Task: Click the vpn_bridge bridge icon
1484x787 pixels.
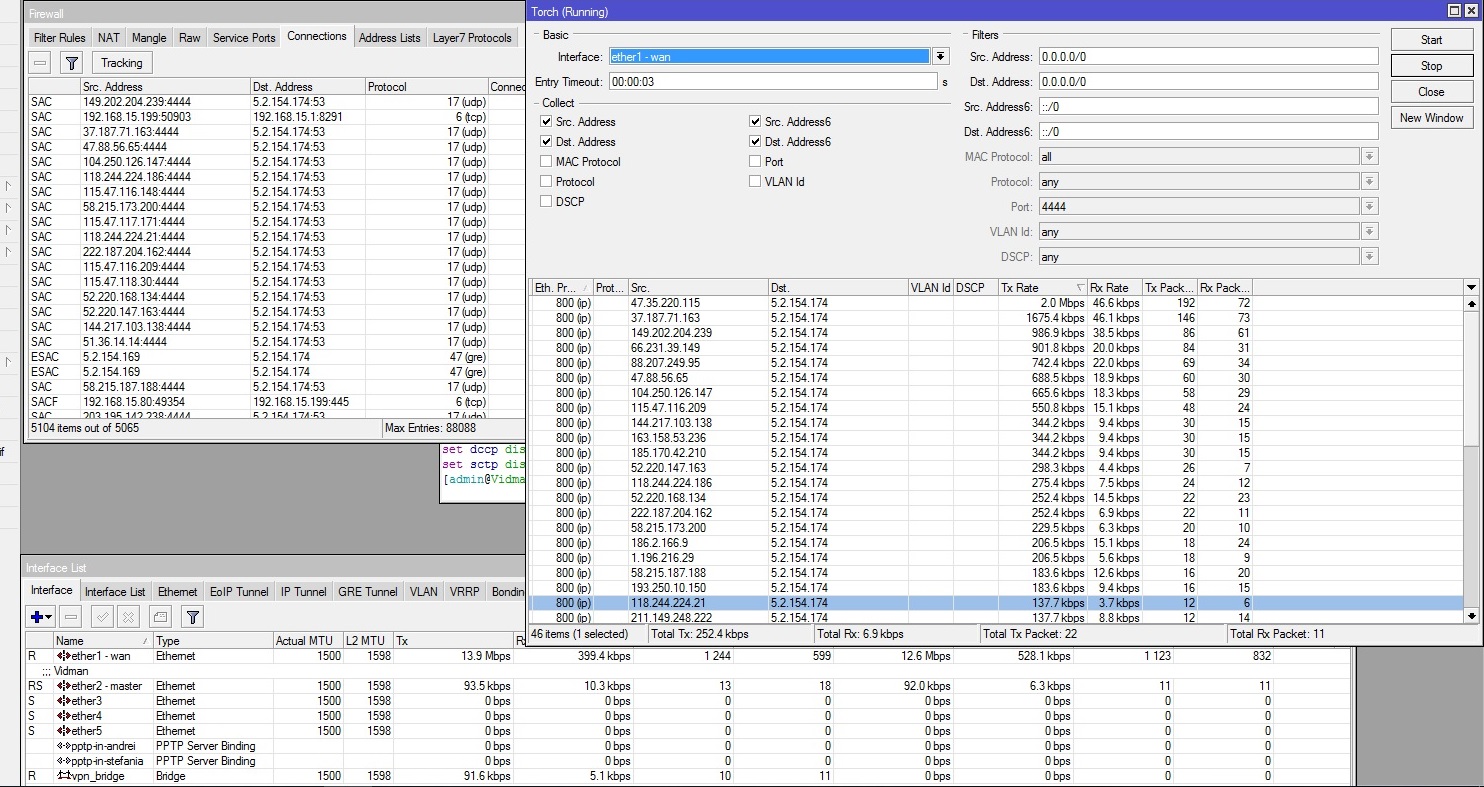Action: 63,776
